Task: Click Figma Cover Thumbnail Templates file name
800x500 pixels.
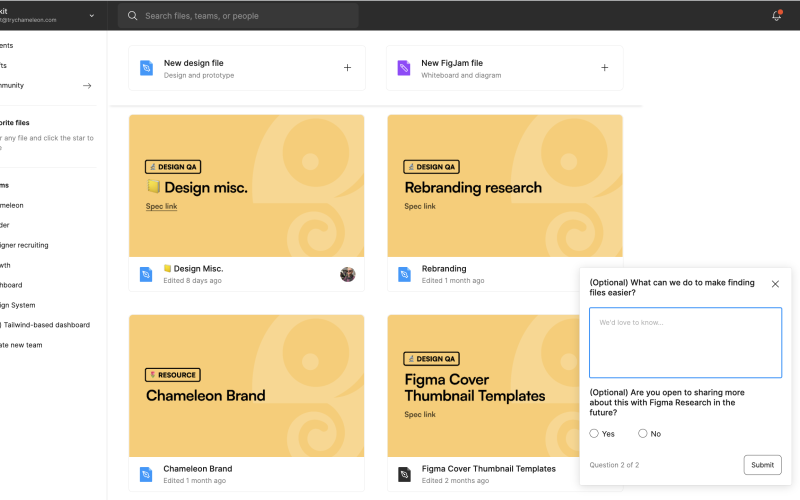Action: click(x=489, y=469)
